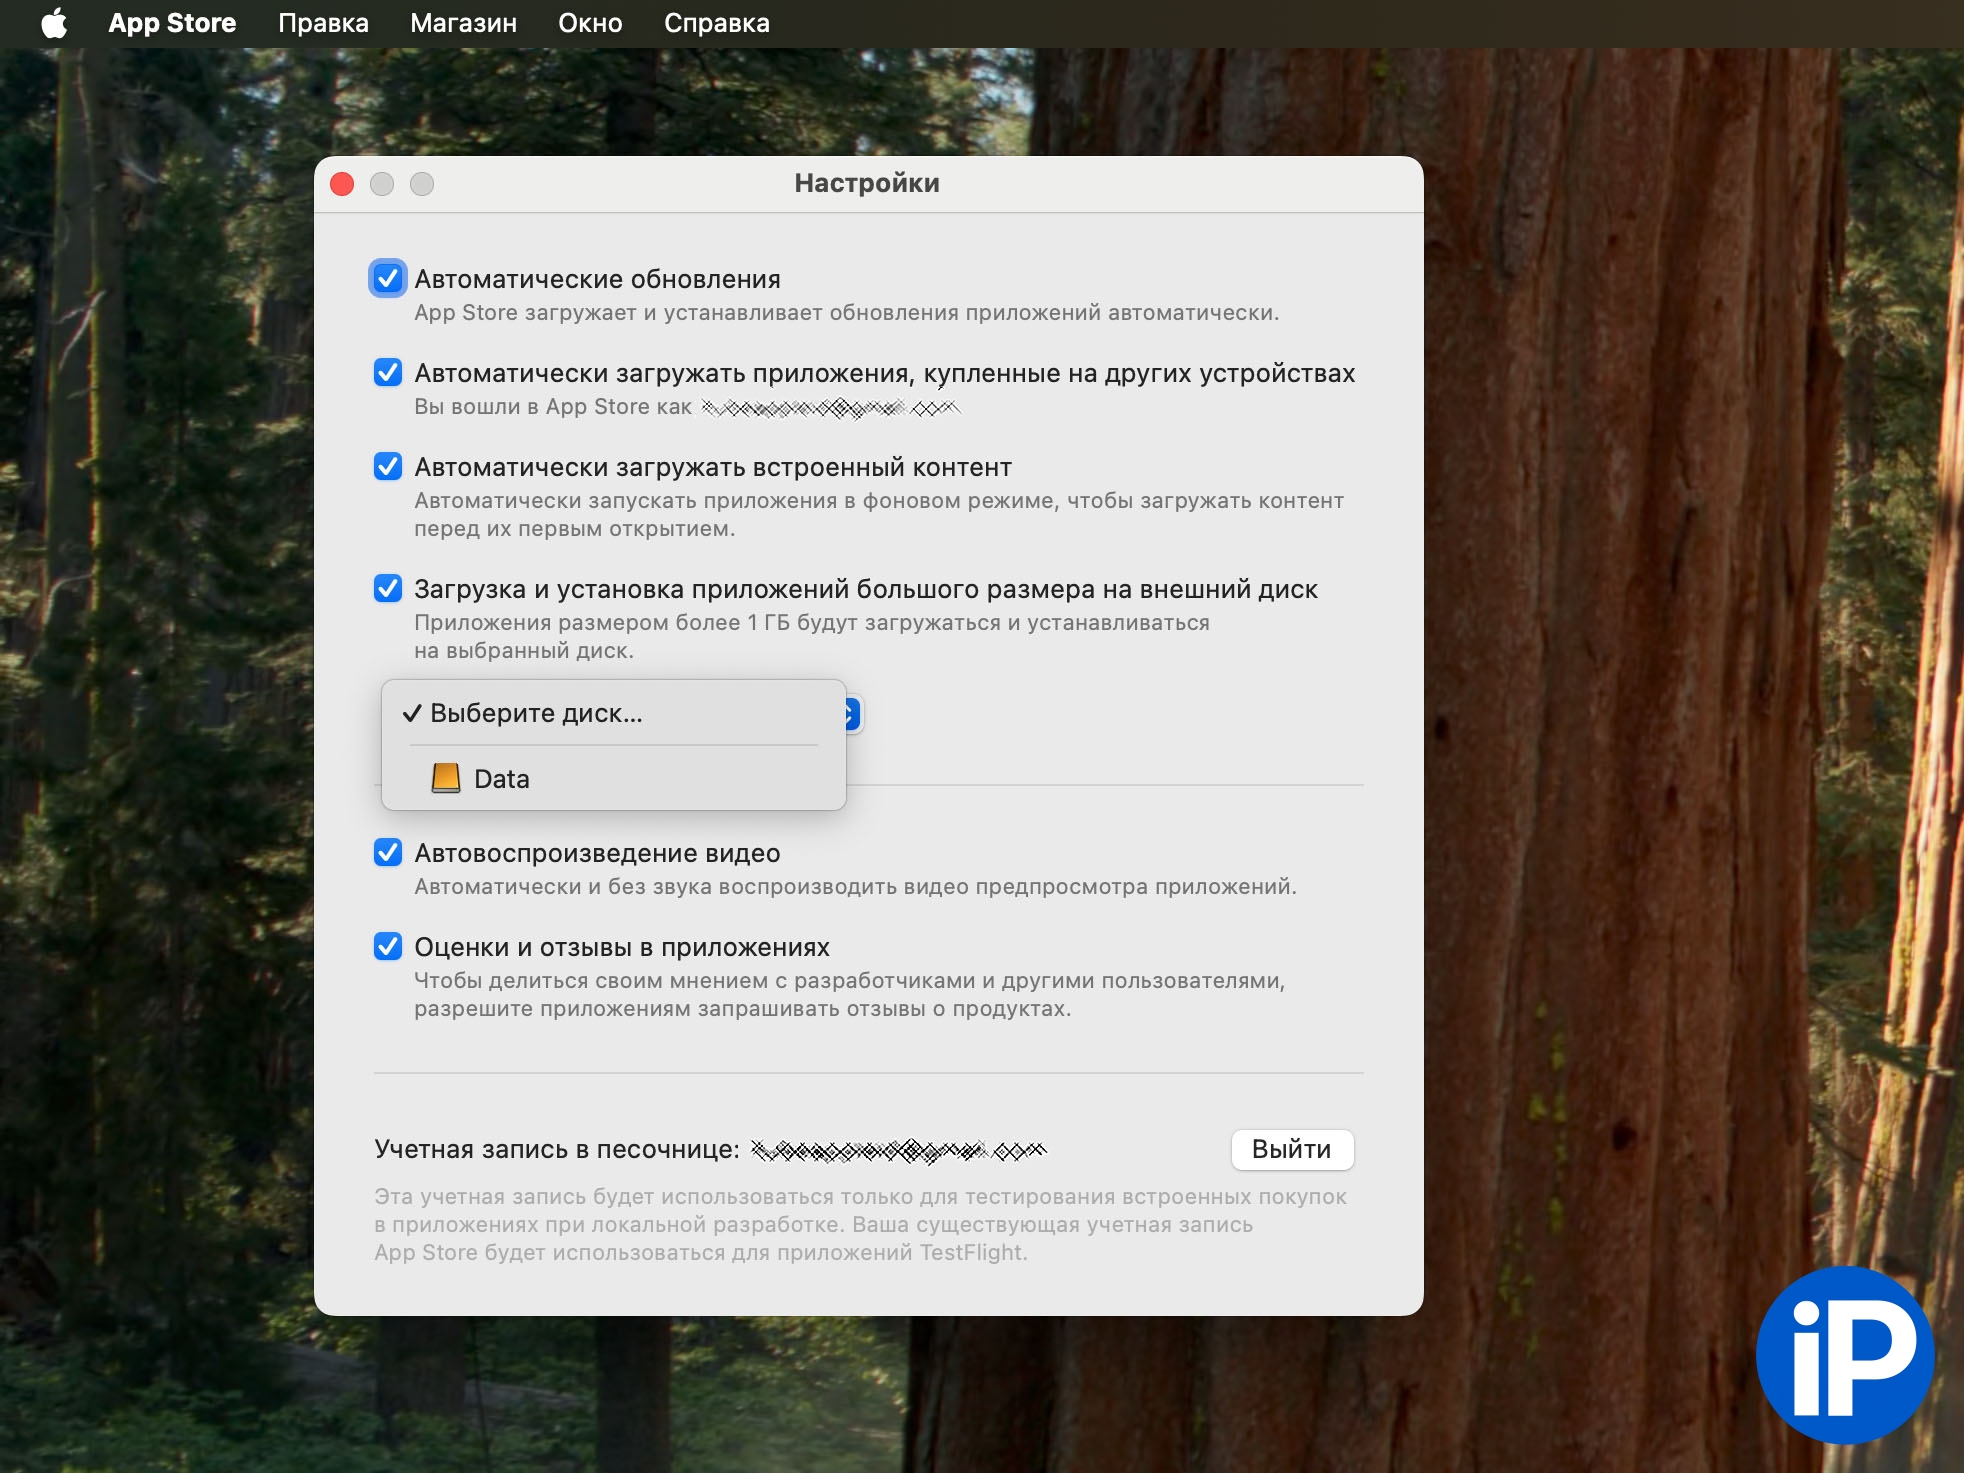The height and width of the screenshot is (1473, 1964).
Task: Uncheck Оценки и отзывы в приложениях
Action: [388, 947]
